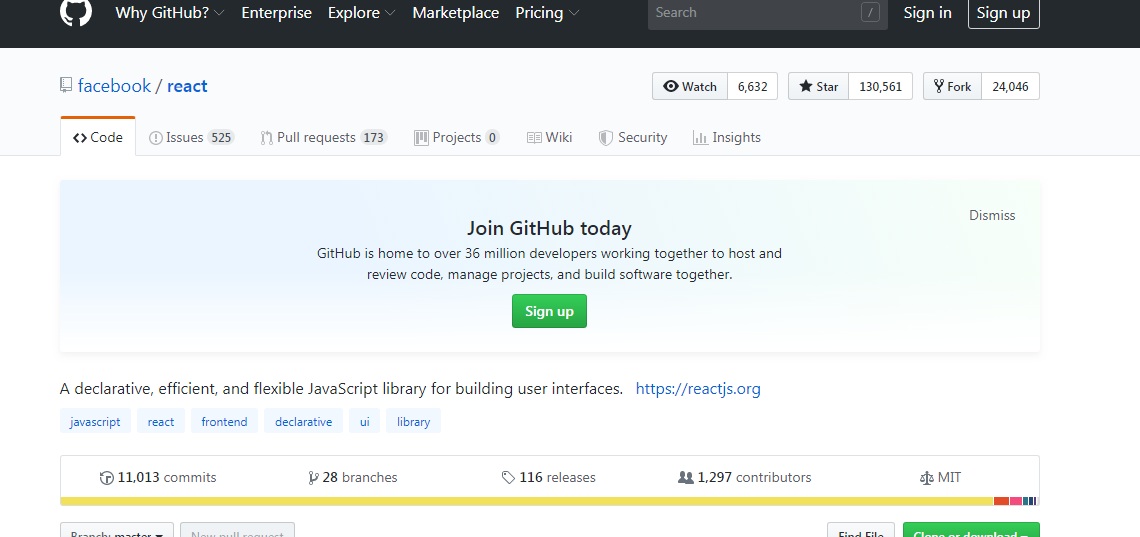
Task: Click the commits history clock icon
Action: [106, 477]
